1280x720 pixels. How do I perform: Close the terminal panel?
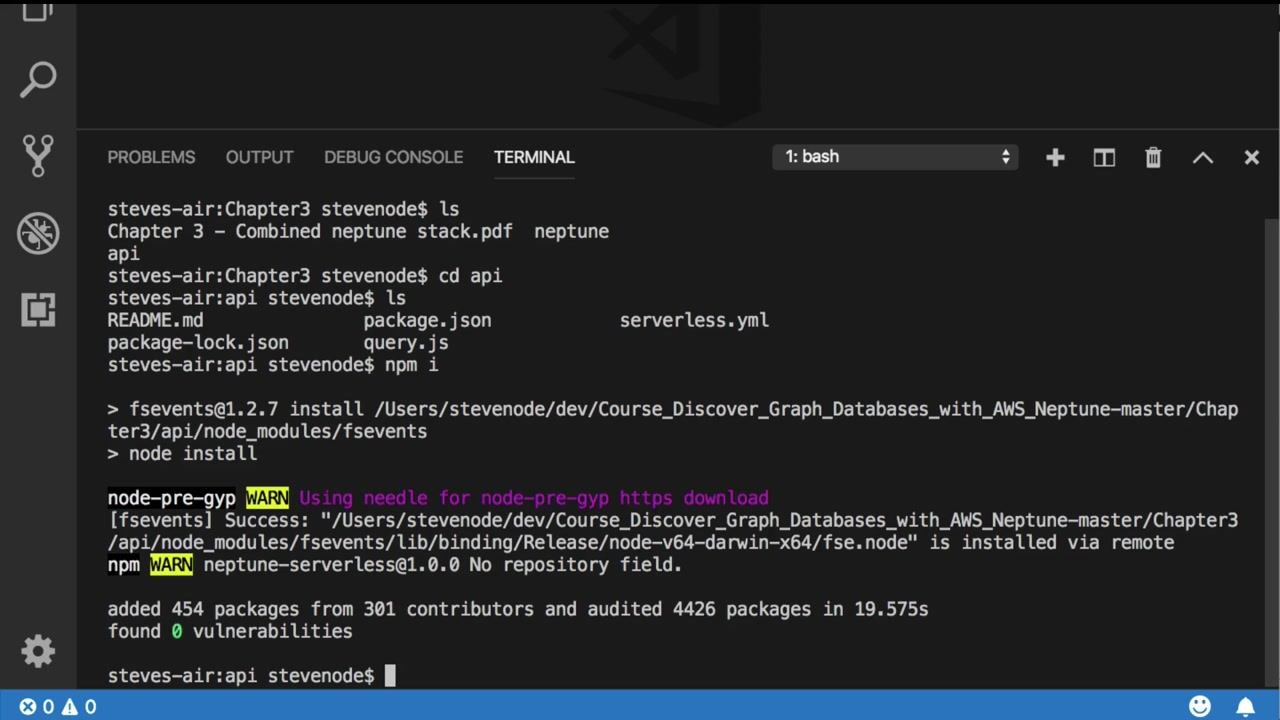tap(1251, 157)
